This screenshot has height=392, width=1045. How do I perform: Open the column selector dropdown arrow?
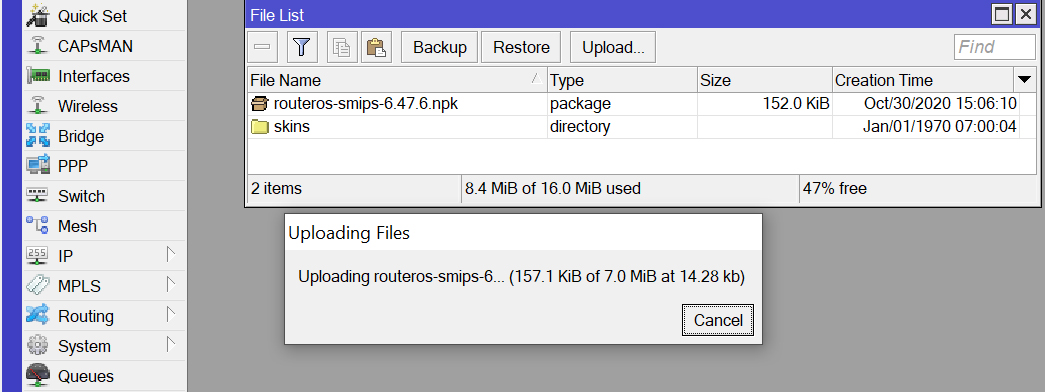1024,80
